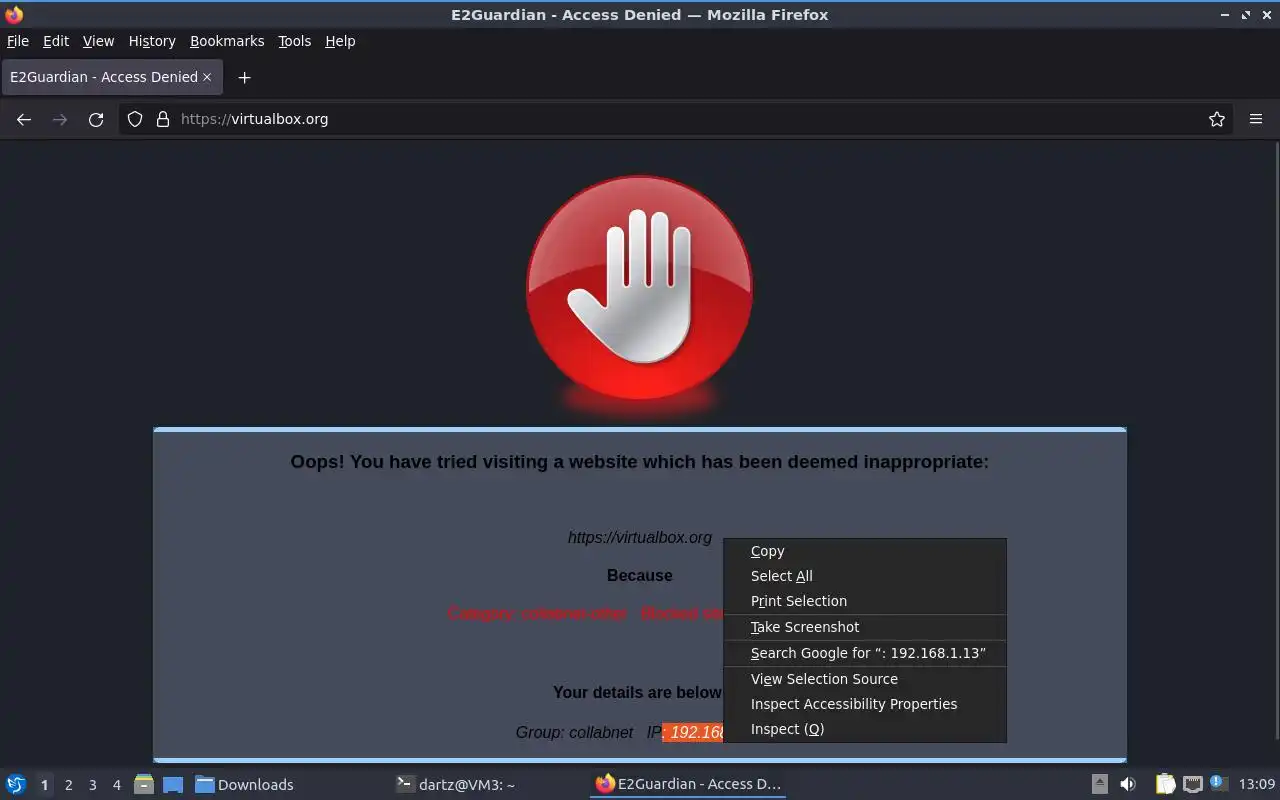1280x800 pixels.
Task: Click 'Group: collabnet' text
Action: (574, 732)
